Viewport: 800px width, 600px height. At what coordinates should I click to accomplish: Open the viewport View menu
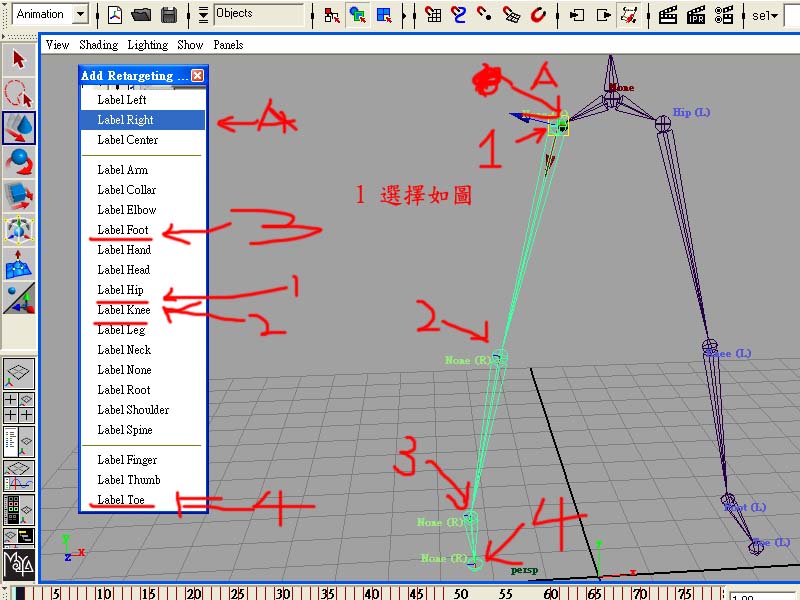pos(57,45)
